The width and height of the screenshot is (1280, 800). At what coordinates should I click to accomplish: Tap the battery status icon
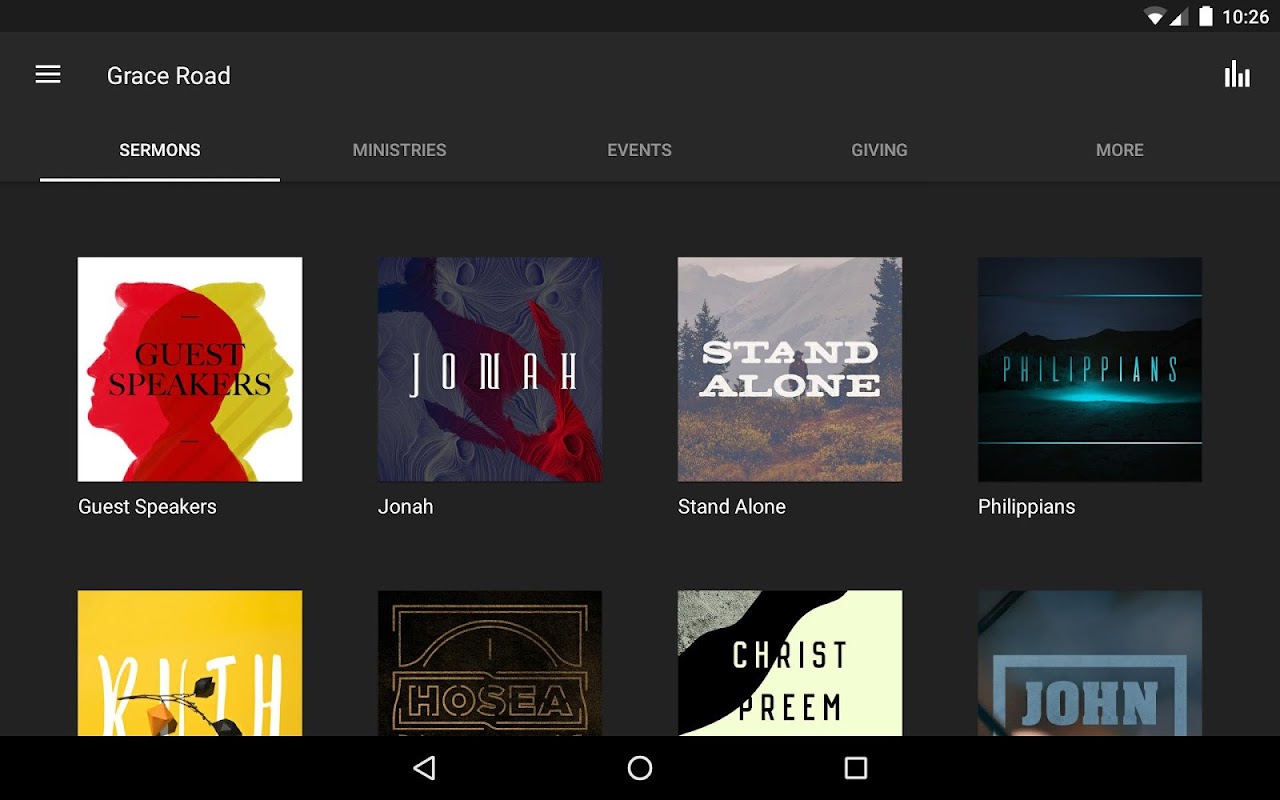[1206, 16]
